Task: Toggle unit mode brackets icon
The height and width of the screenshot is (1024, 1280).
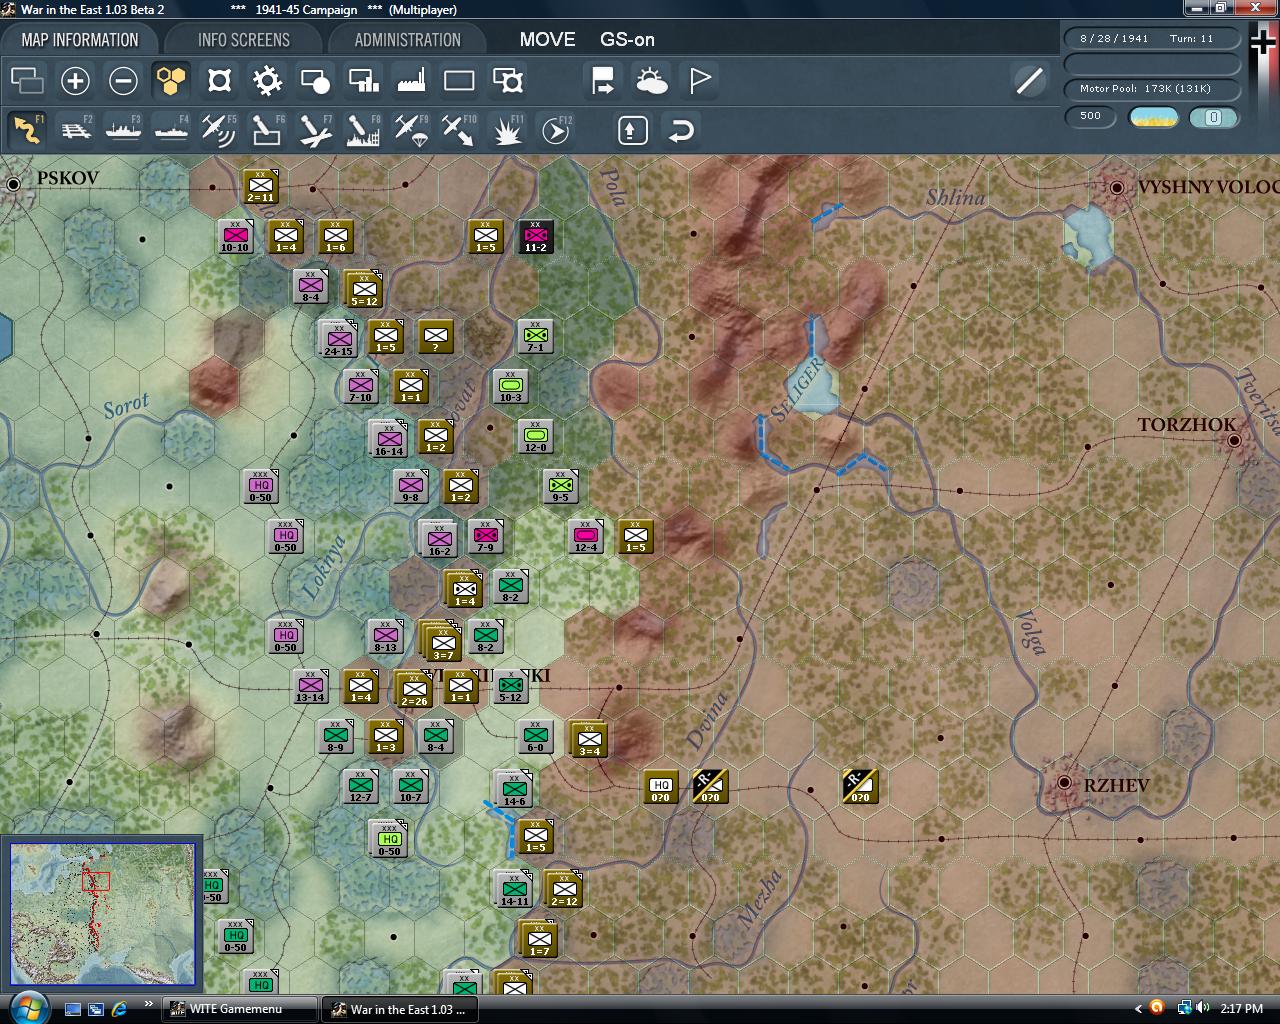Action: 219,81
